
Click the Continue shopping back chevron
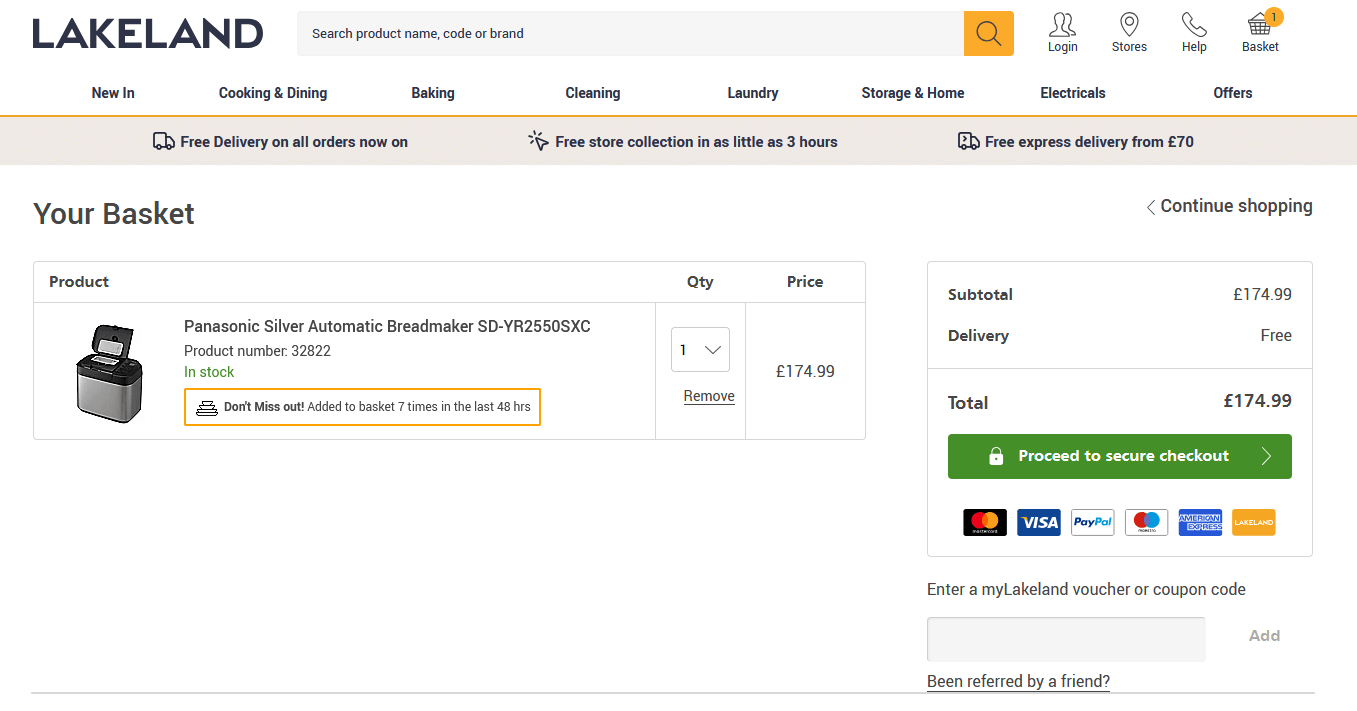click(1151, 207)
